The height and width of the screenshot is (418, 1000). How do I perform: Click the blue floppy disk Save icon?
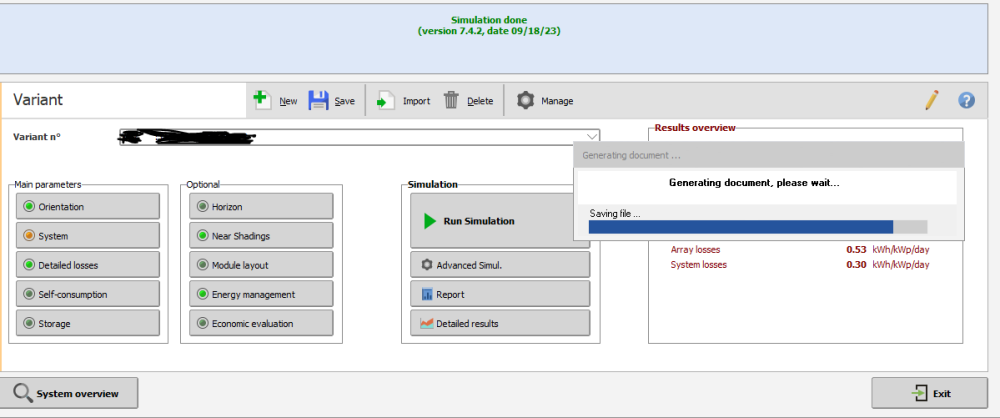[x=318, y=100]
